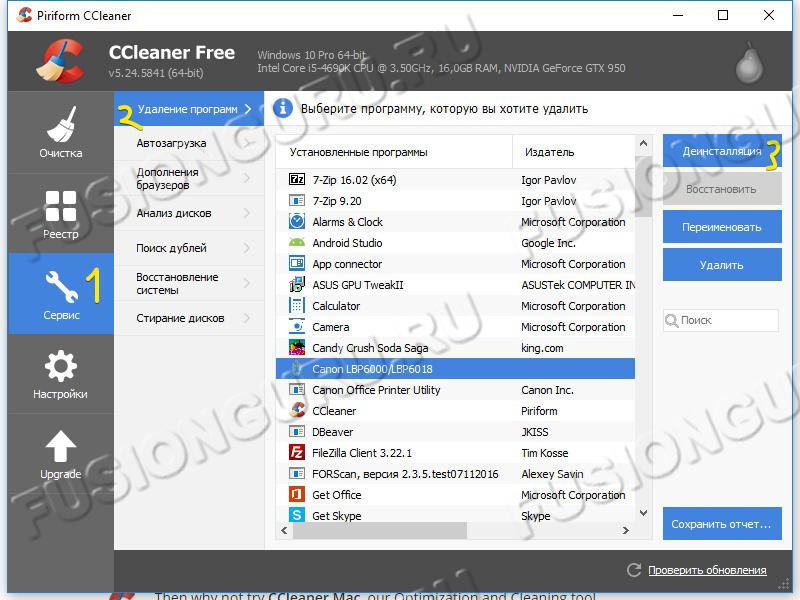
Task: Click the Alexey Savin publisher cell
Action: click(552, 474)
